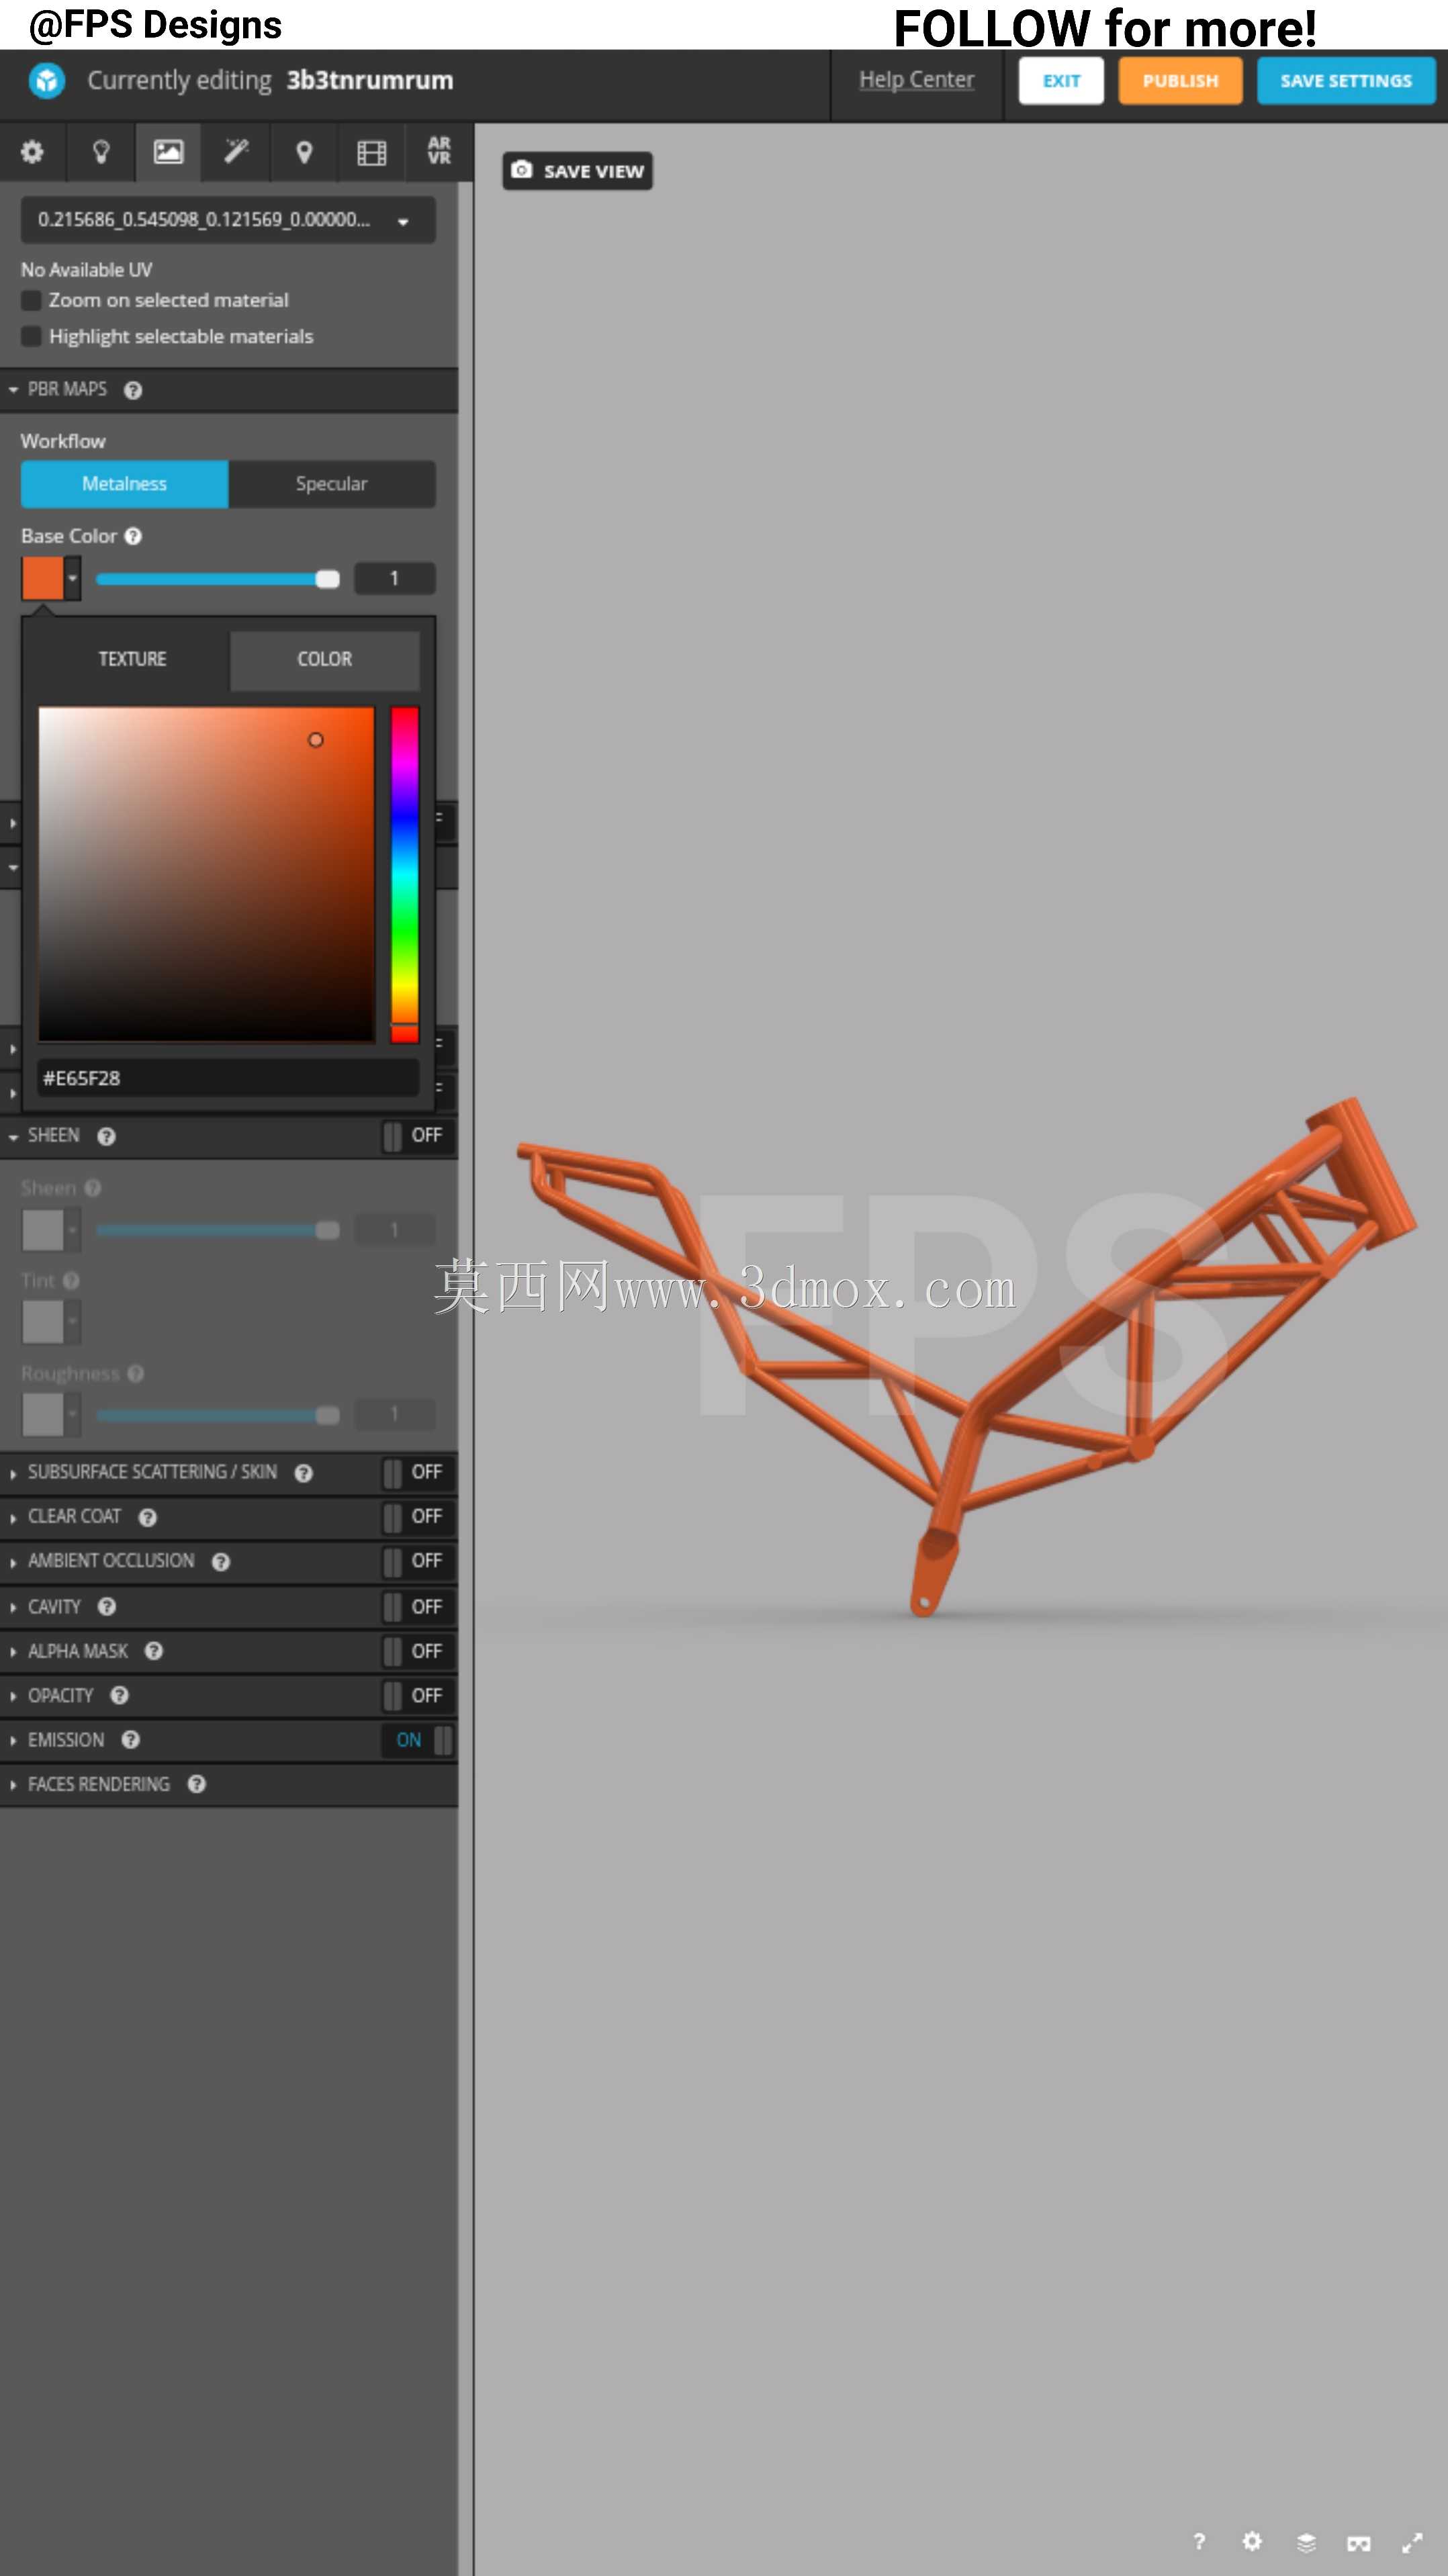Screen dimensions: 1448x2576
Task: Open Base Color swatch dropdown arrow
Action: (72, 579)
